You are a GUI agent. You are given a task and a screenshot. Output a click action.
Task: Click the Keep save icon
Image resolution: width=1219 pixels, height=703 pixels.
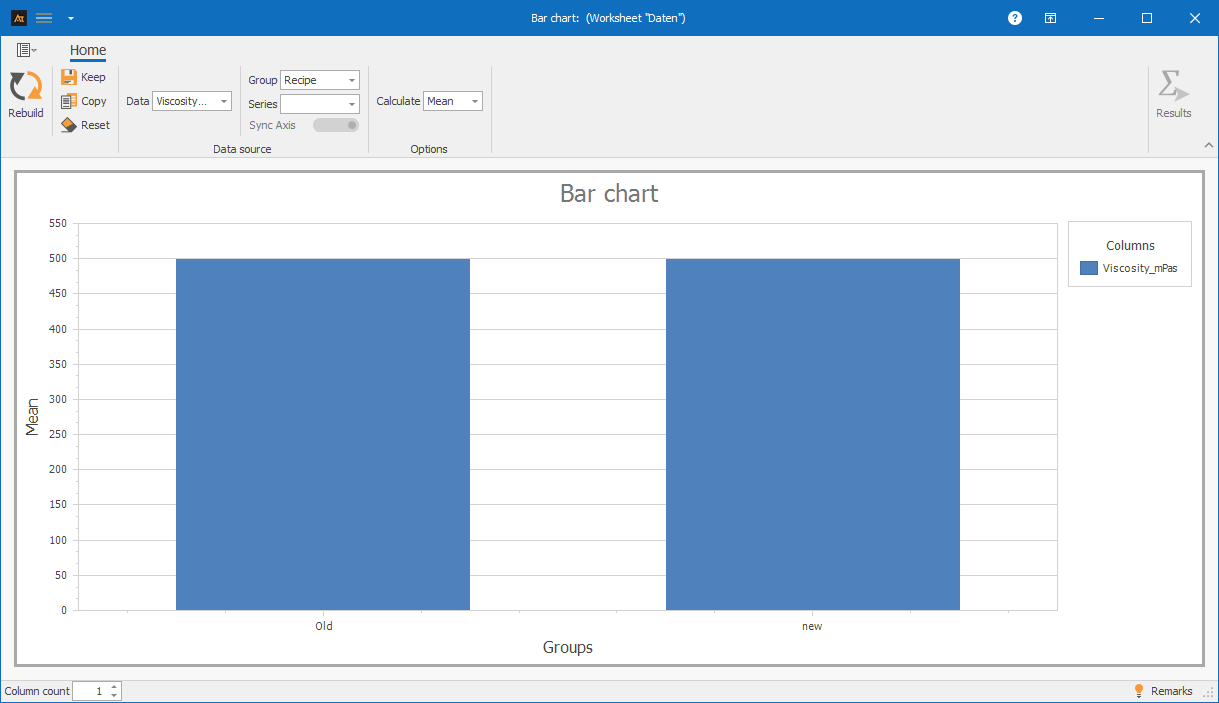[69, 77]
